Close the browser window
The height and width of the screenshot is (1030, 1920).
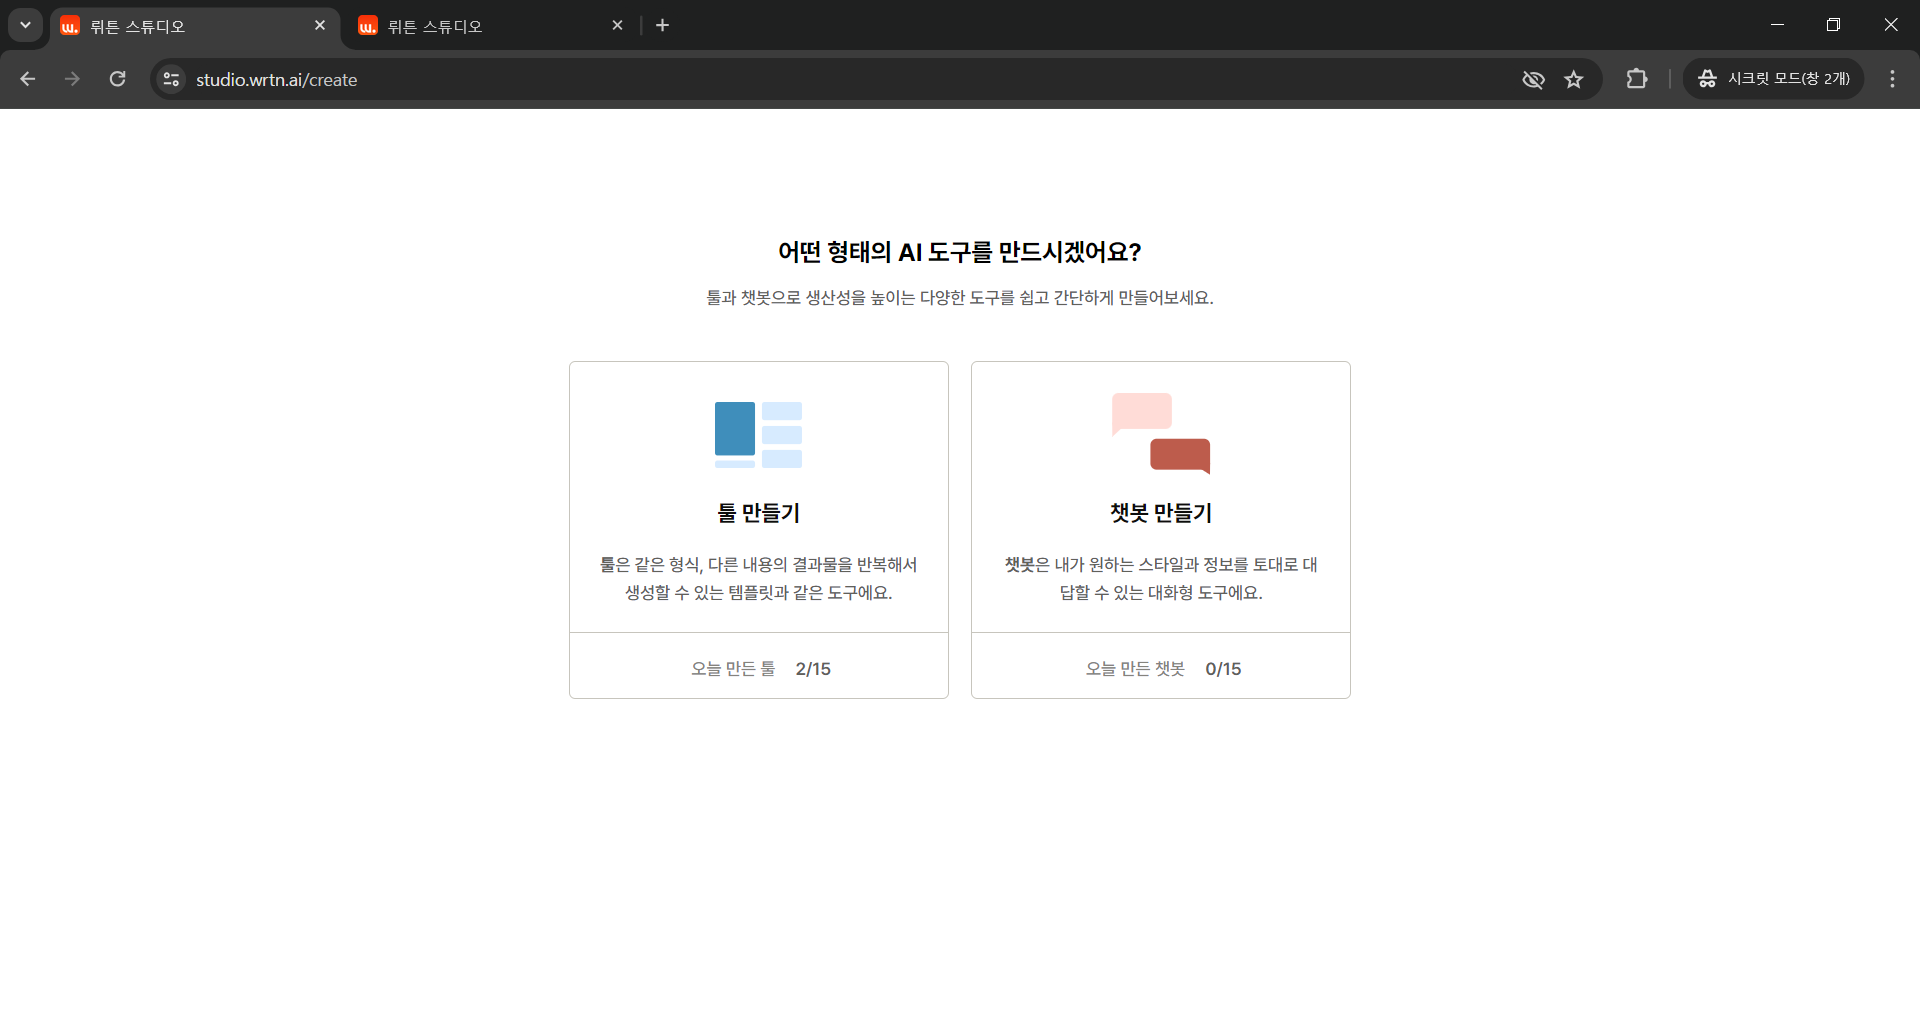coord(1890,25)
